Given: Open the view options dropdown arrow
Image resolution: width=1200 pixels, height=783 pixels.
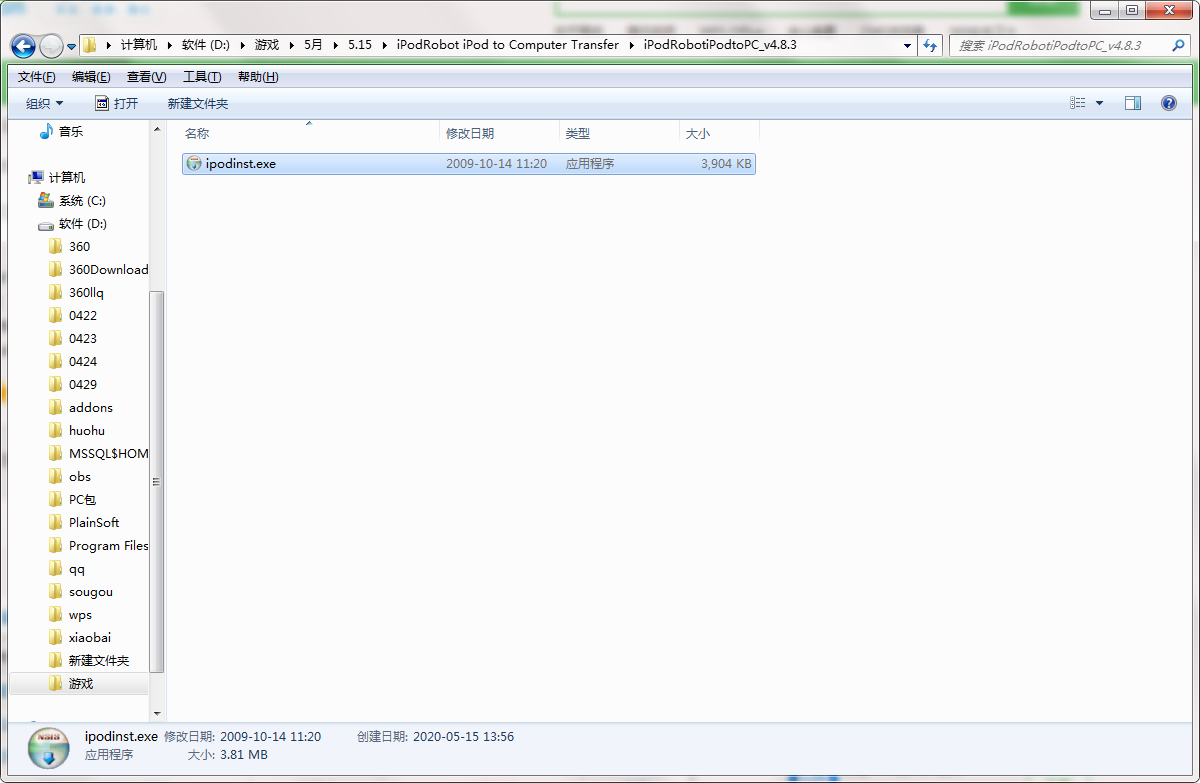Looking at the screenshot, I should click(1100, 103).
